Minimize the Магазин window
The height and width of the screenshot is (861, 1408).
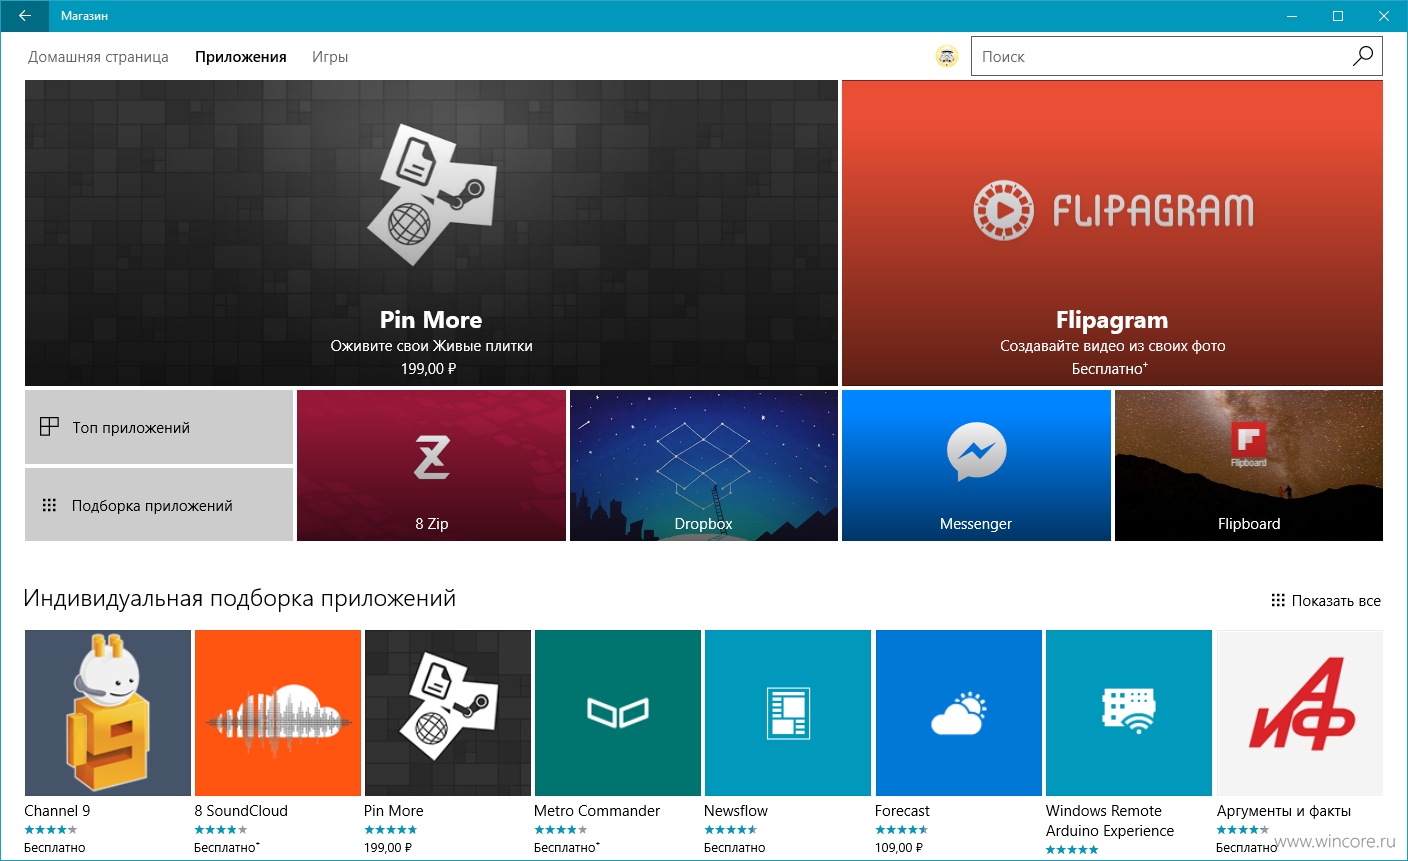pyautogui.click(x=1292, y=16)
